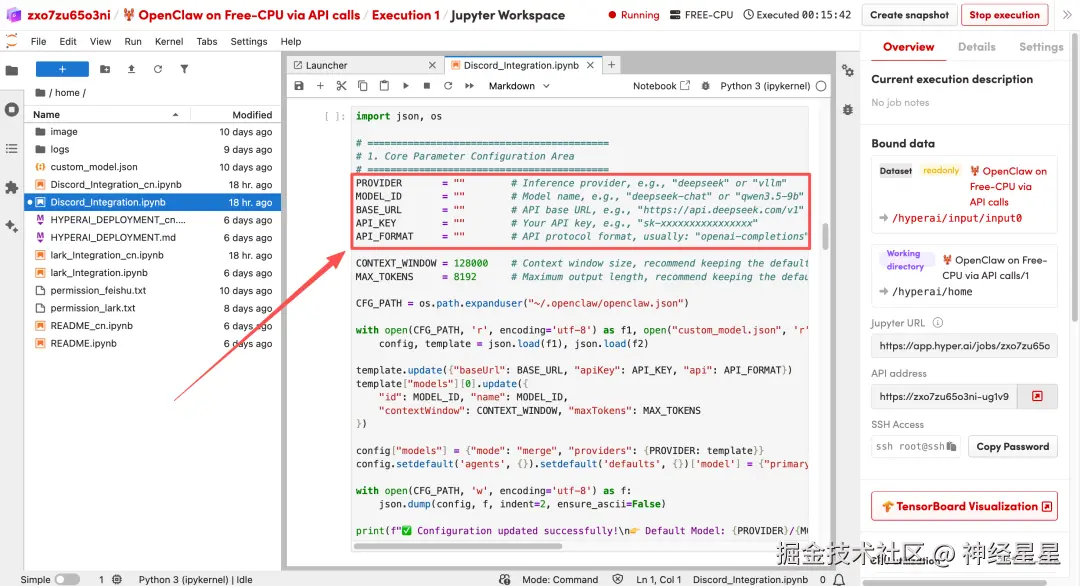1080x586 pixels.
Task: Open property inspector gears icon right sidebar
Action: (x=848, y=71)
